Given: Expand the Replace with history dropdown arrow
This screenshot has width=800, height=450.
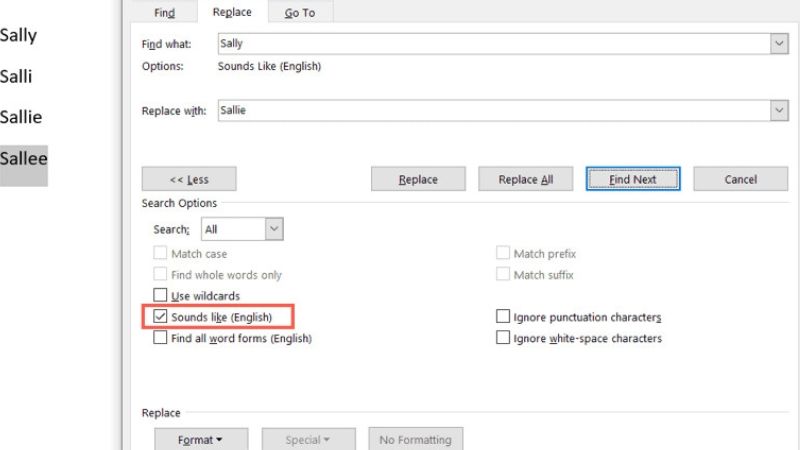Looking at the screenshot, I should point(779,110).
